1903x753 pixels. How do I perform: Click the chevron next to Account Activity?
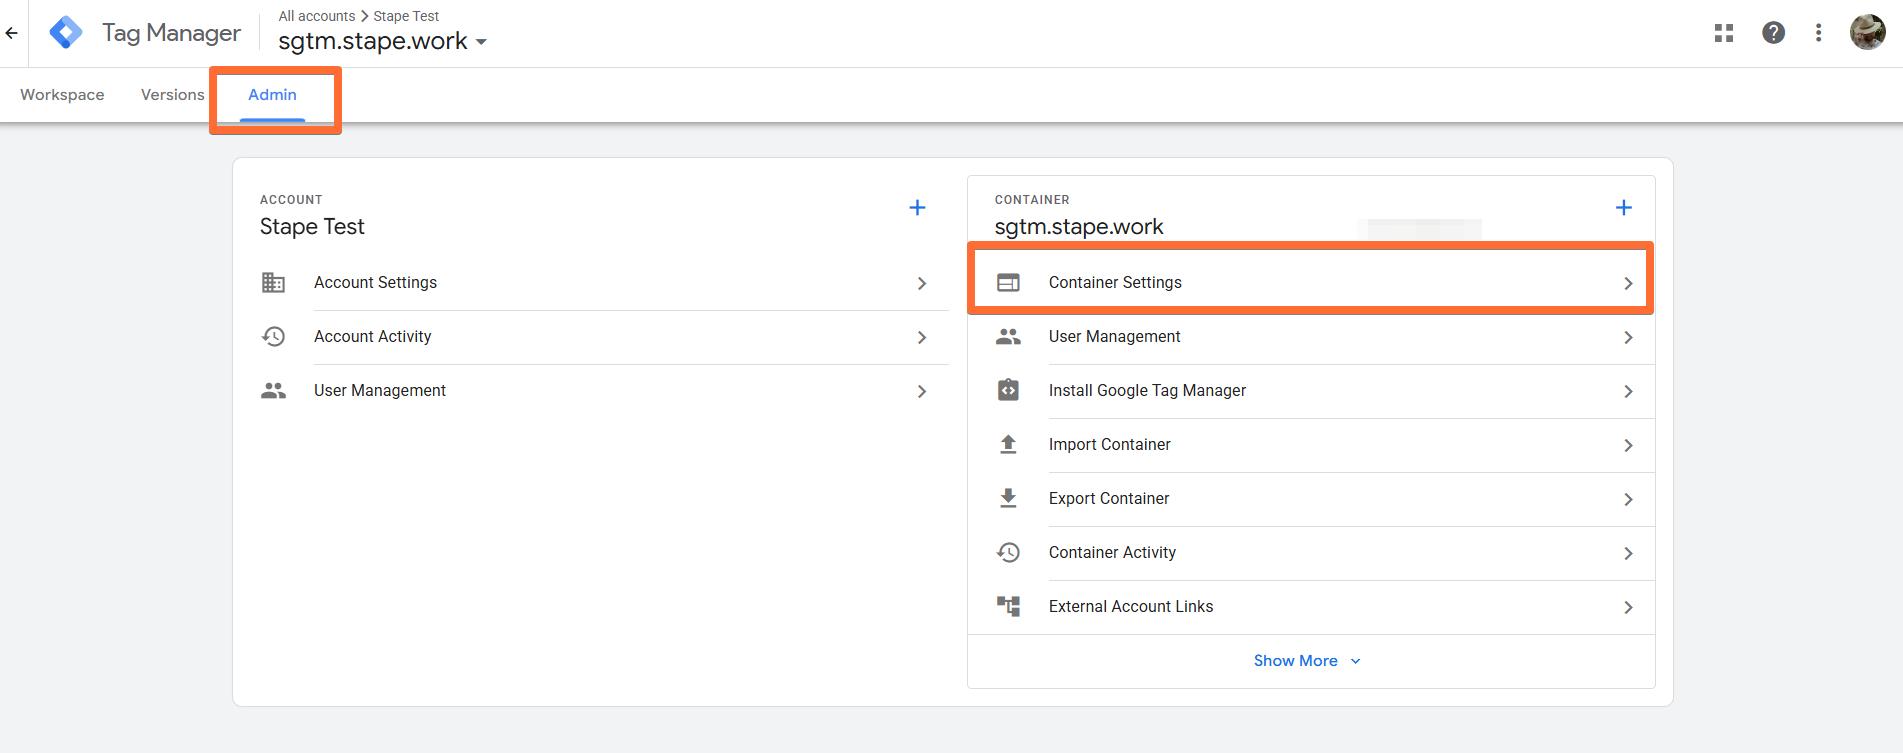(922, 338)
